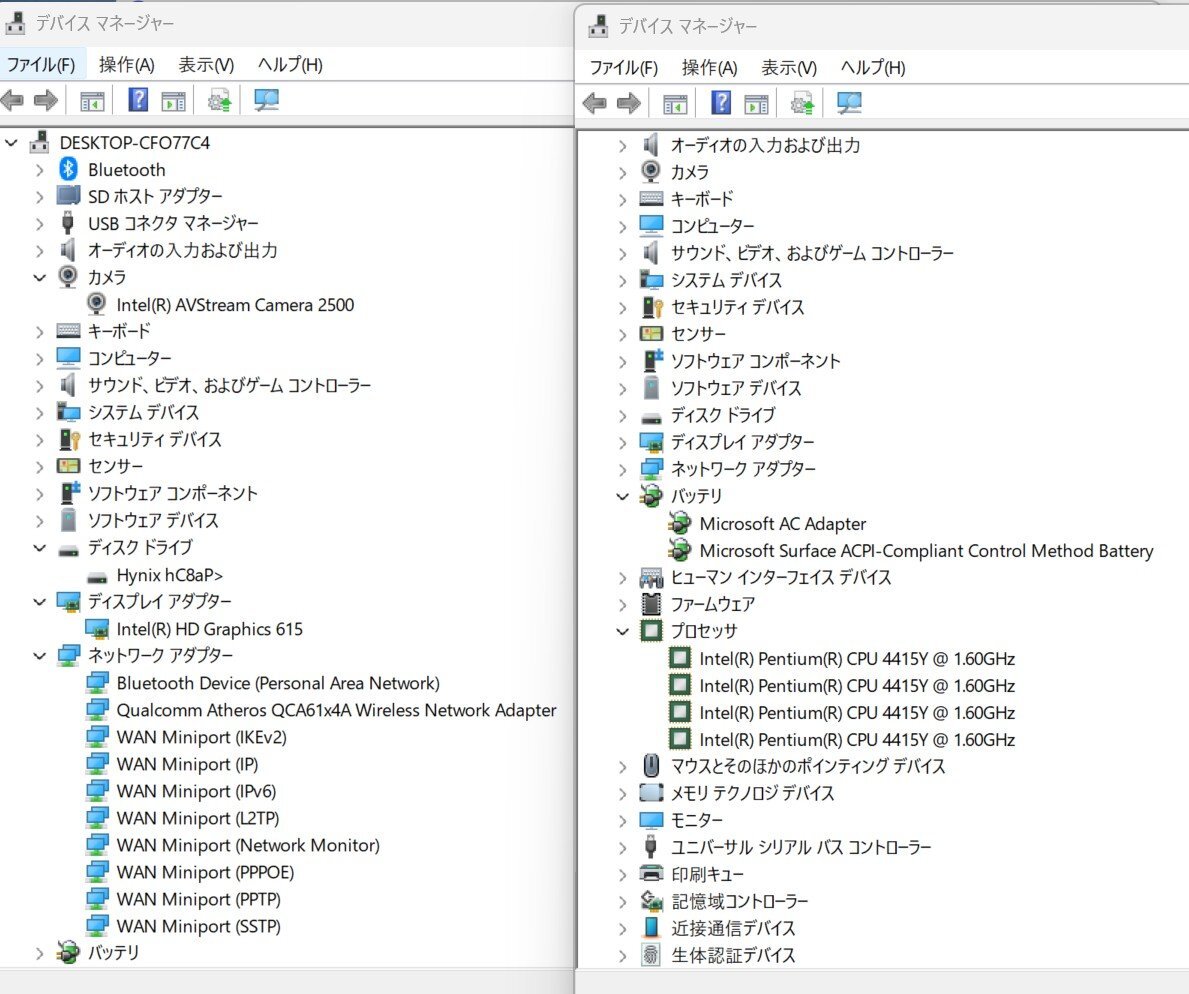
Task: Collapse the DESKTOP-CFO77C4 root node
Action: [x=11, y=143]
